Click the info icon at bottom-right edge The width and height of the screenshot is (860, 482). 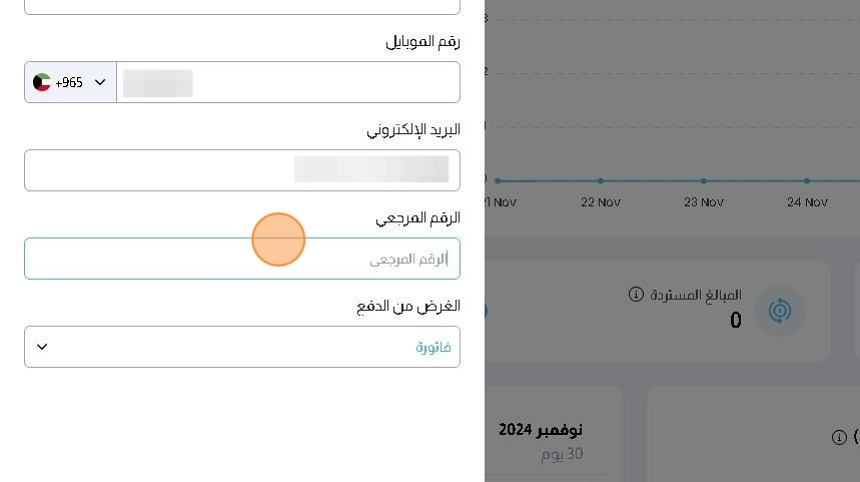tap(839, 437)
